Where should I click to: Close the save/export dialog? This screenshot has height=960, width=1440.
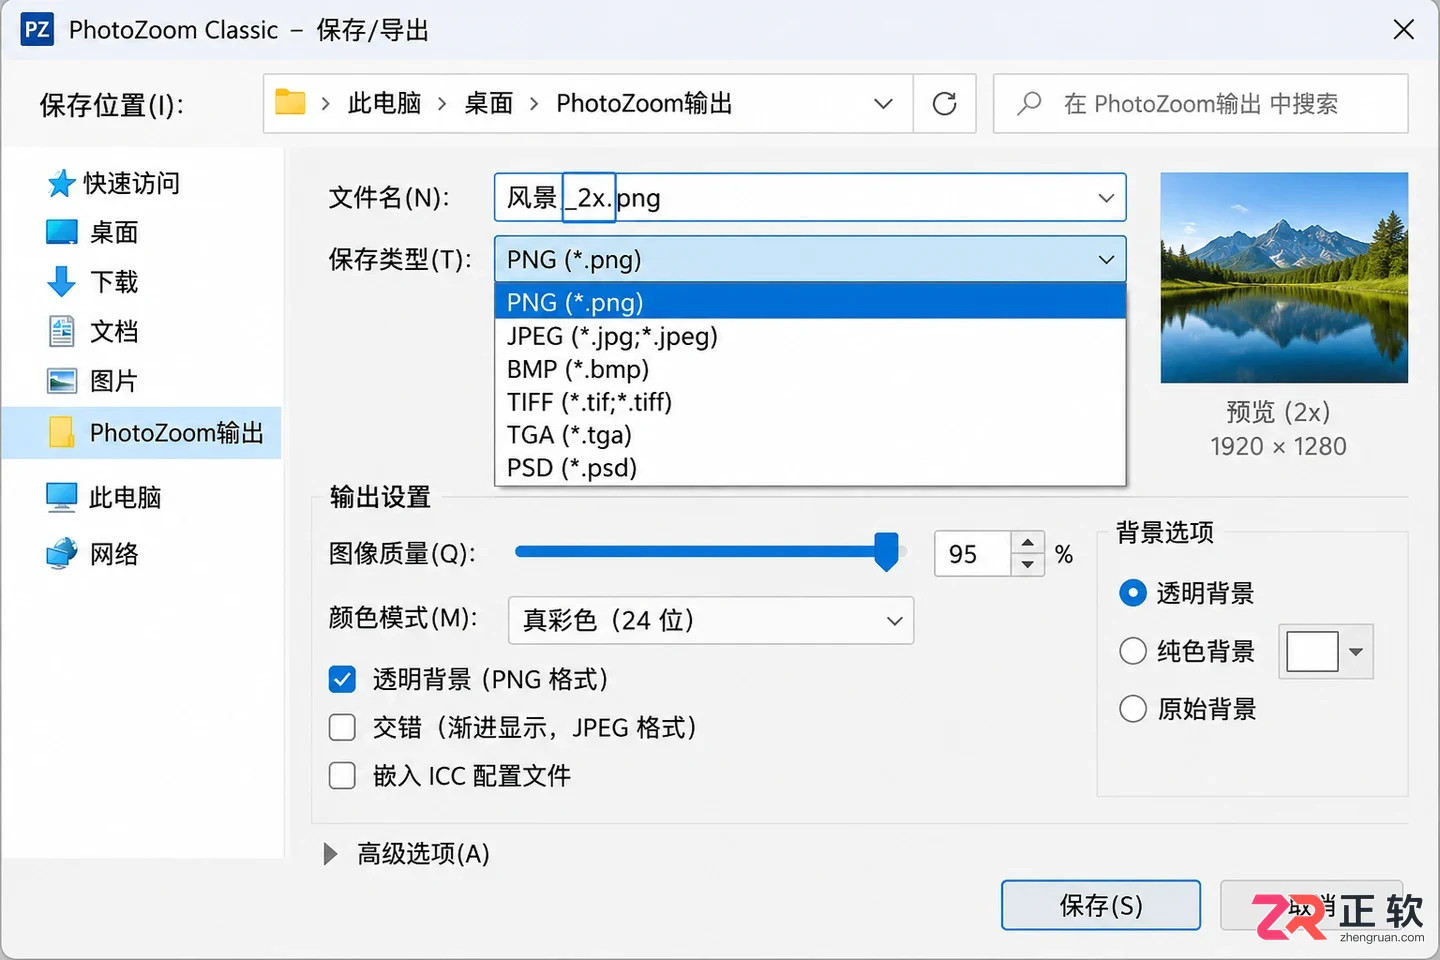point(1404,30)
